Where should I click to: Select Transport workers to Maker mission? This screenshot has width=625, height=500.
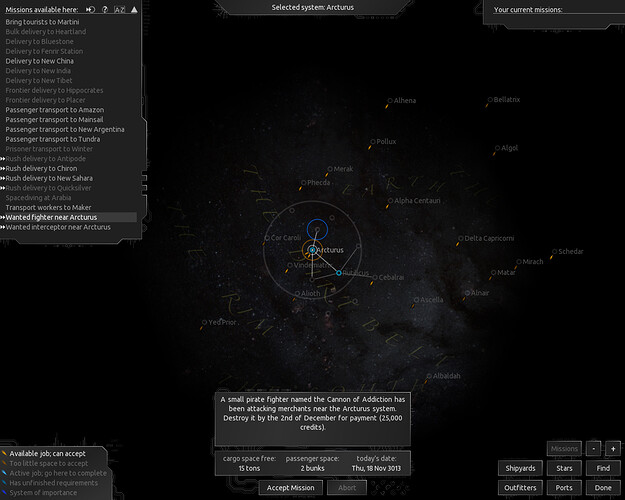point(48,207)
